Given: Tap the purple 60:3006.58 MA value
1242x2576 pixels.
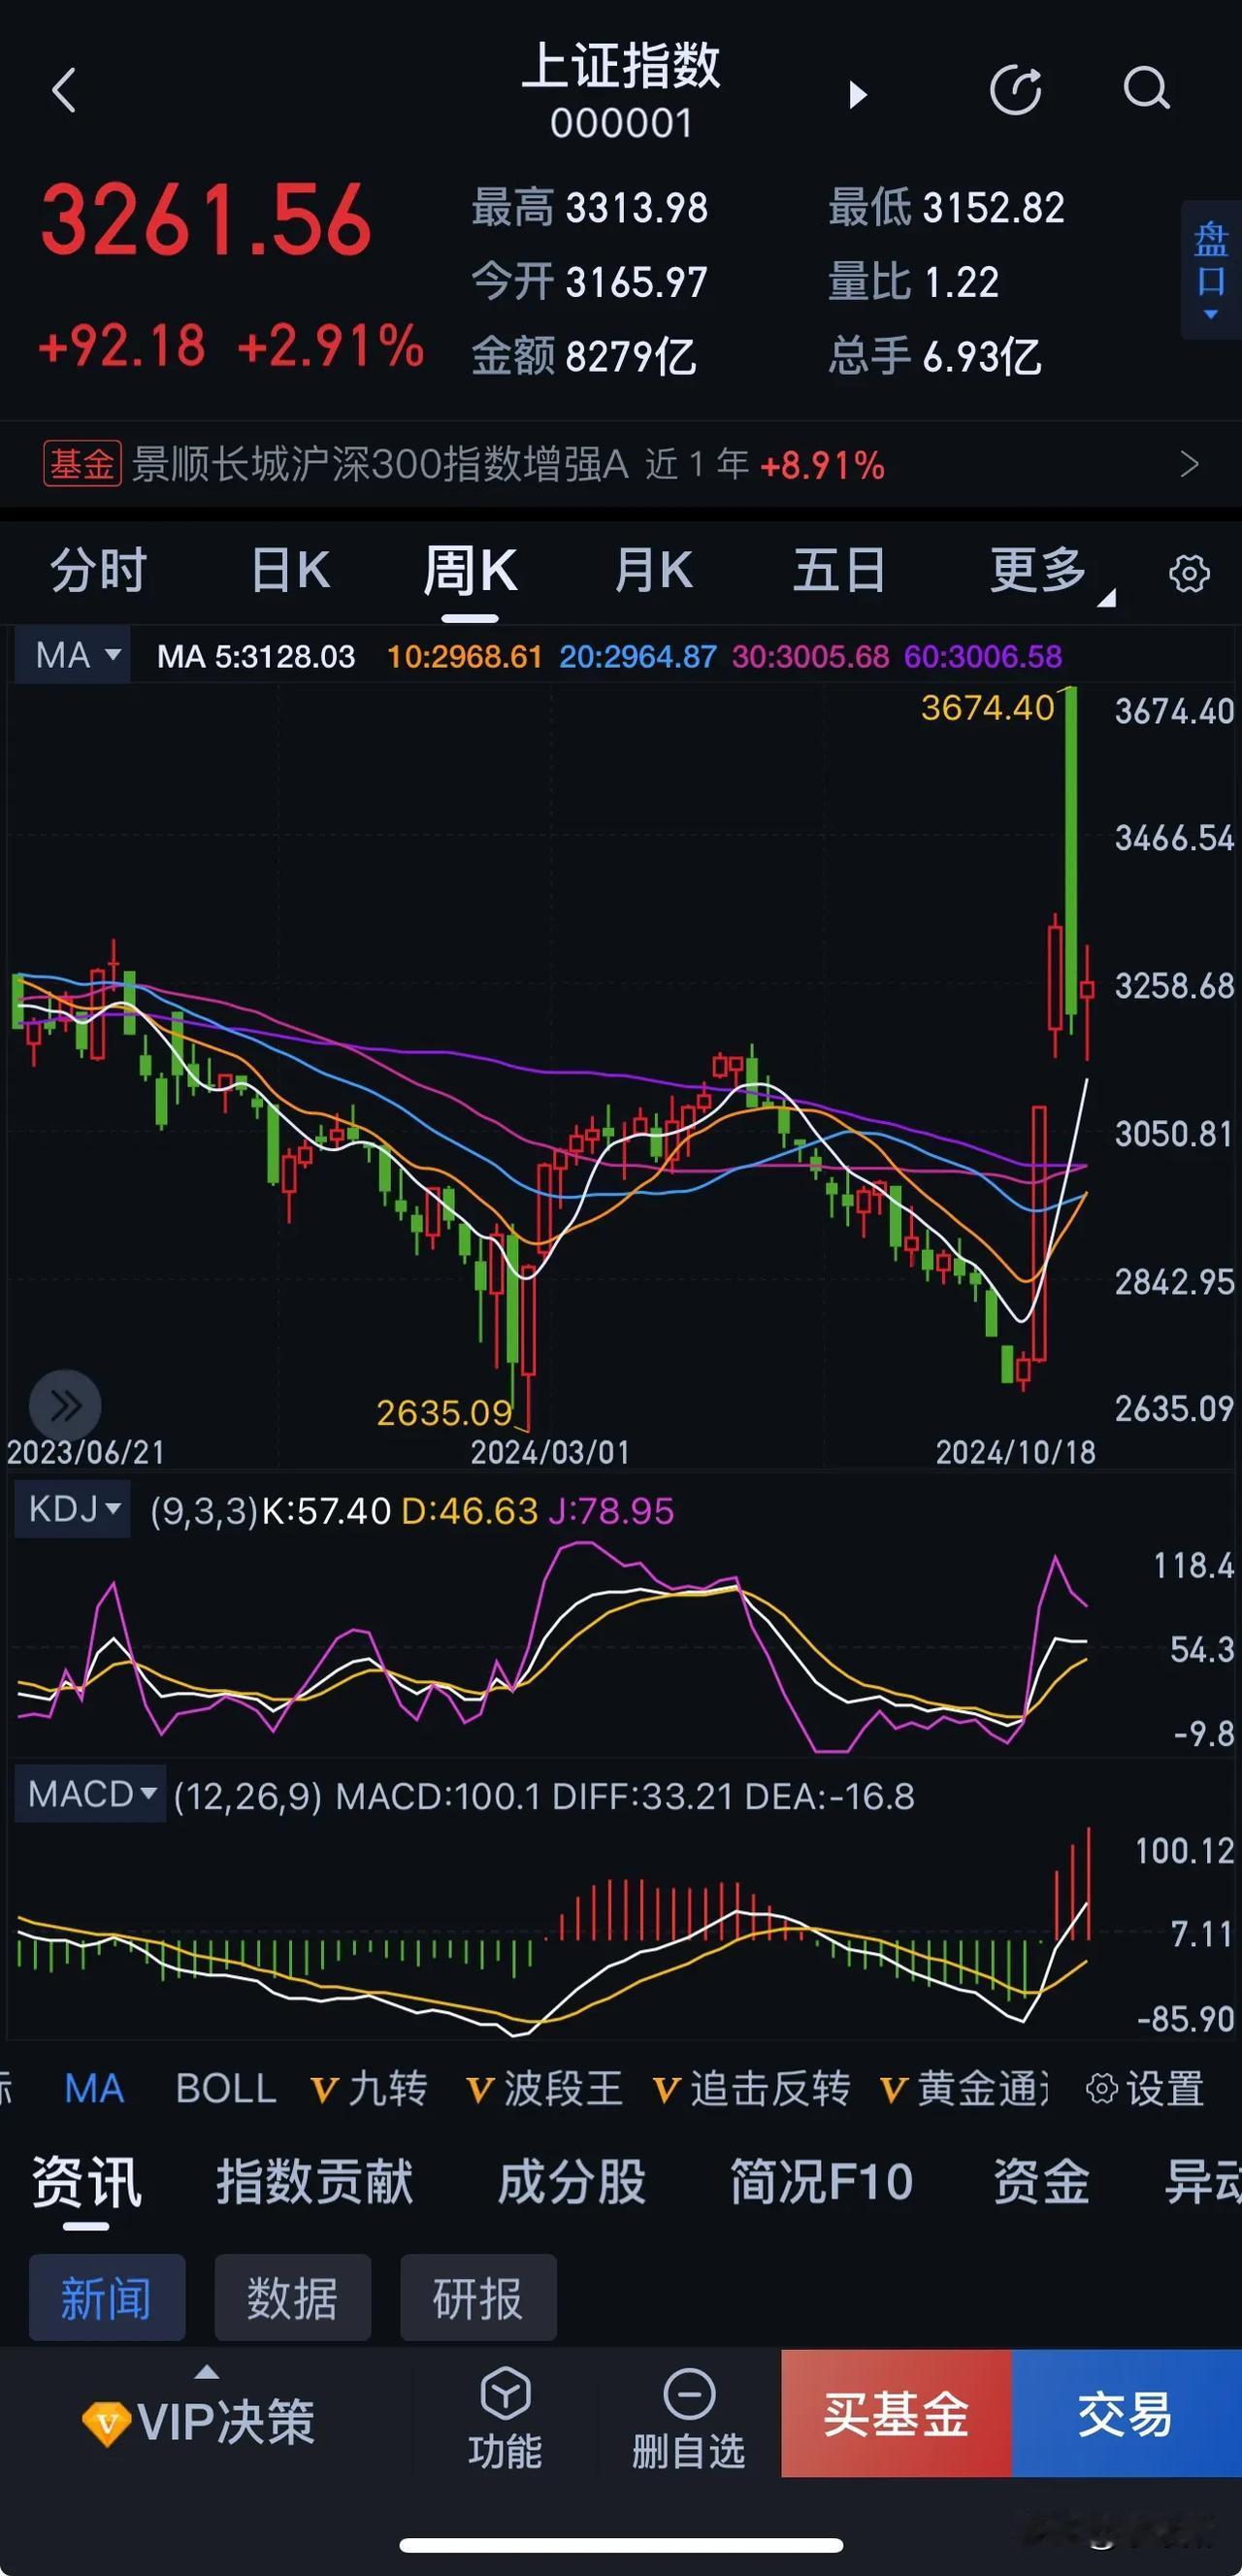Looking at the screenshot, I should coord(983,657).
